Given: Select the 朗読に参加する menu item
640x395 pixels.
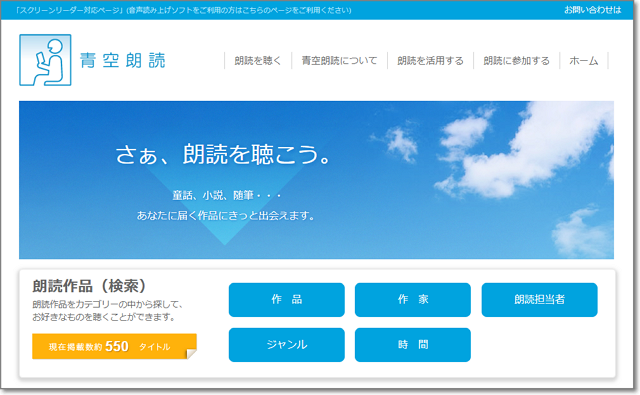Looking at the screenshot, I should (x=516, y=61).
